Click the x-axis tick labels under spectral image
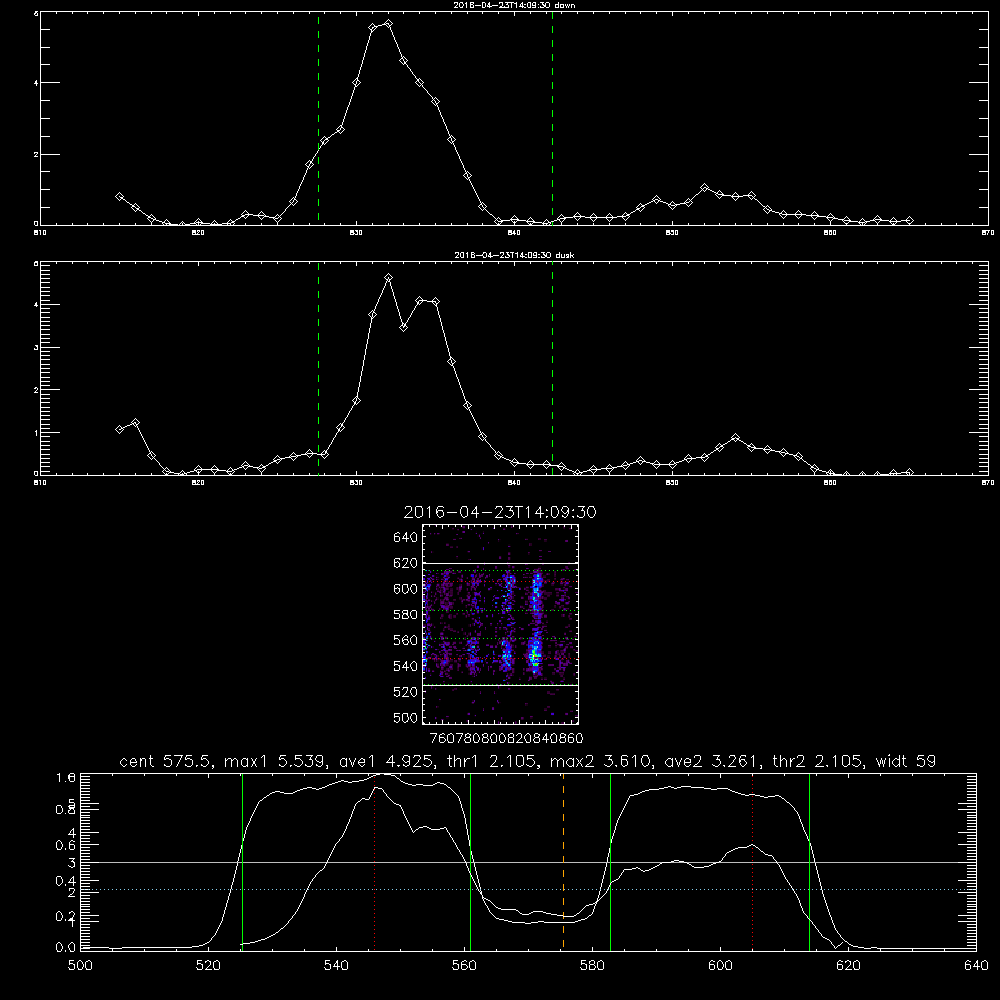The height and width of the screenshot is (1000, 1000). (x=506, y=739)
